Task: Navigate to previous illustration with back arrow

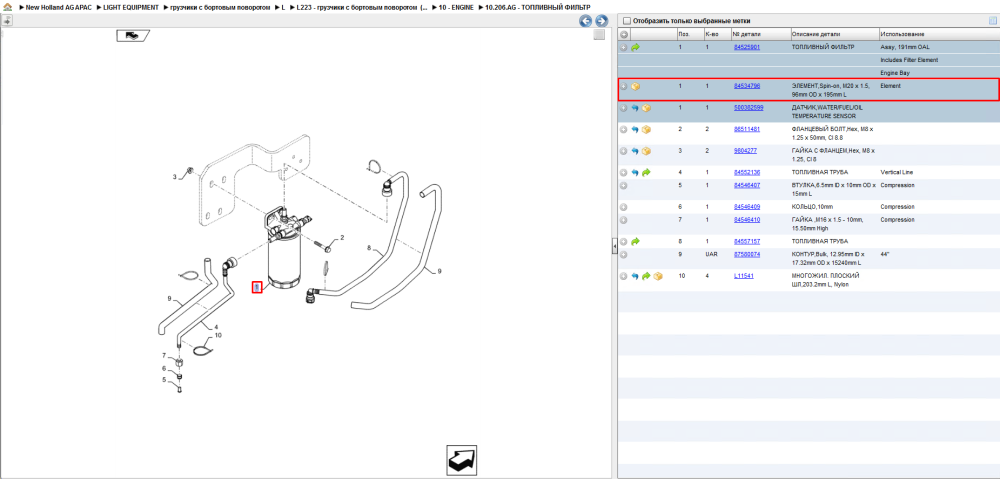Action: click(585, 20)
